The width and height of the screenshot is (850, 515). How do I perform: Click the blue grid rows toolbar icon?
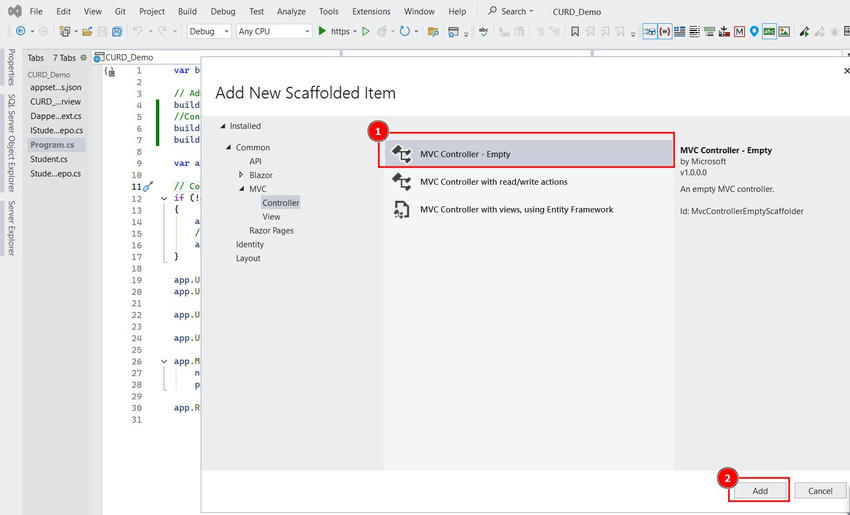coord(680,31)
